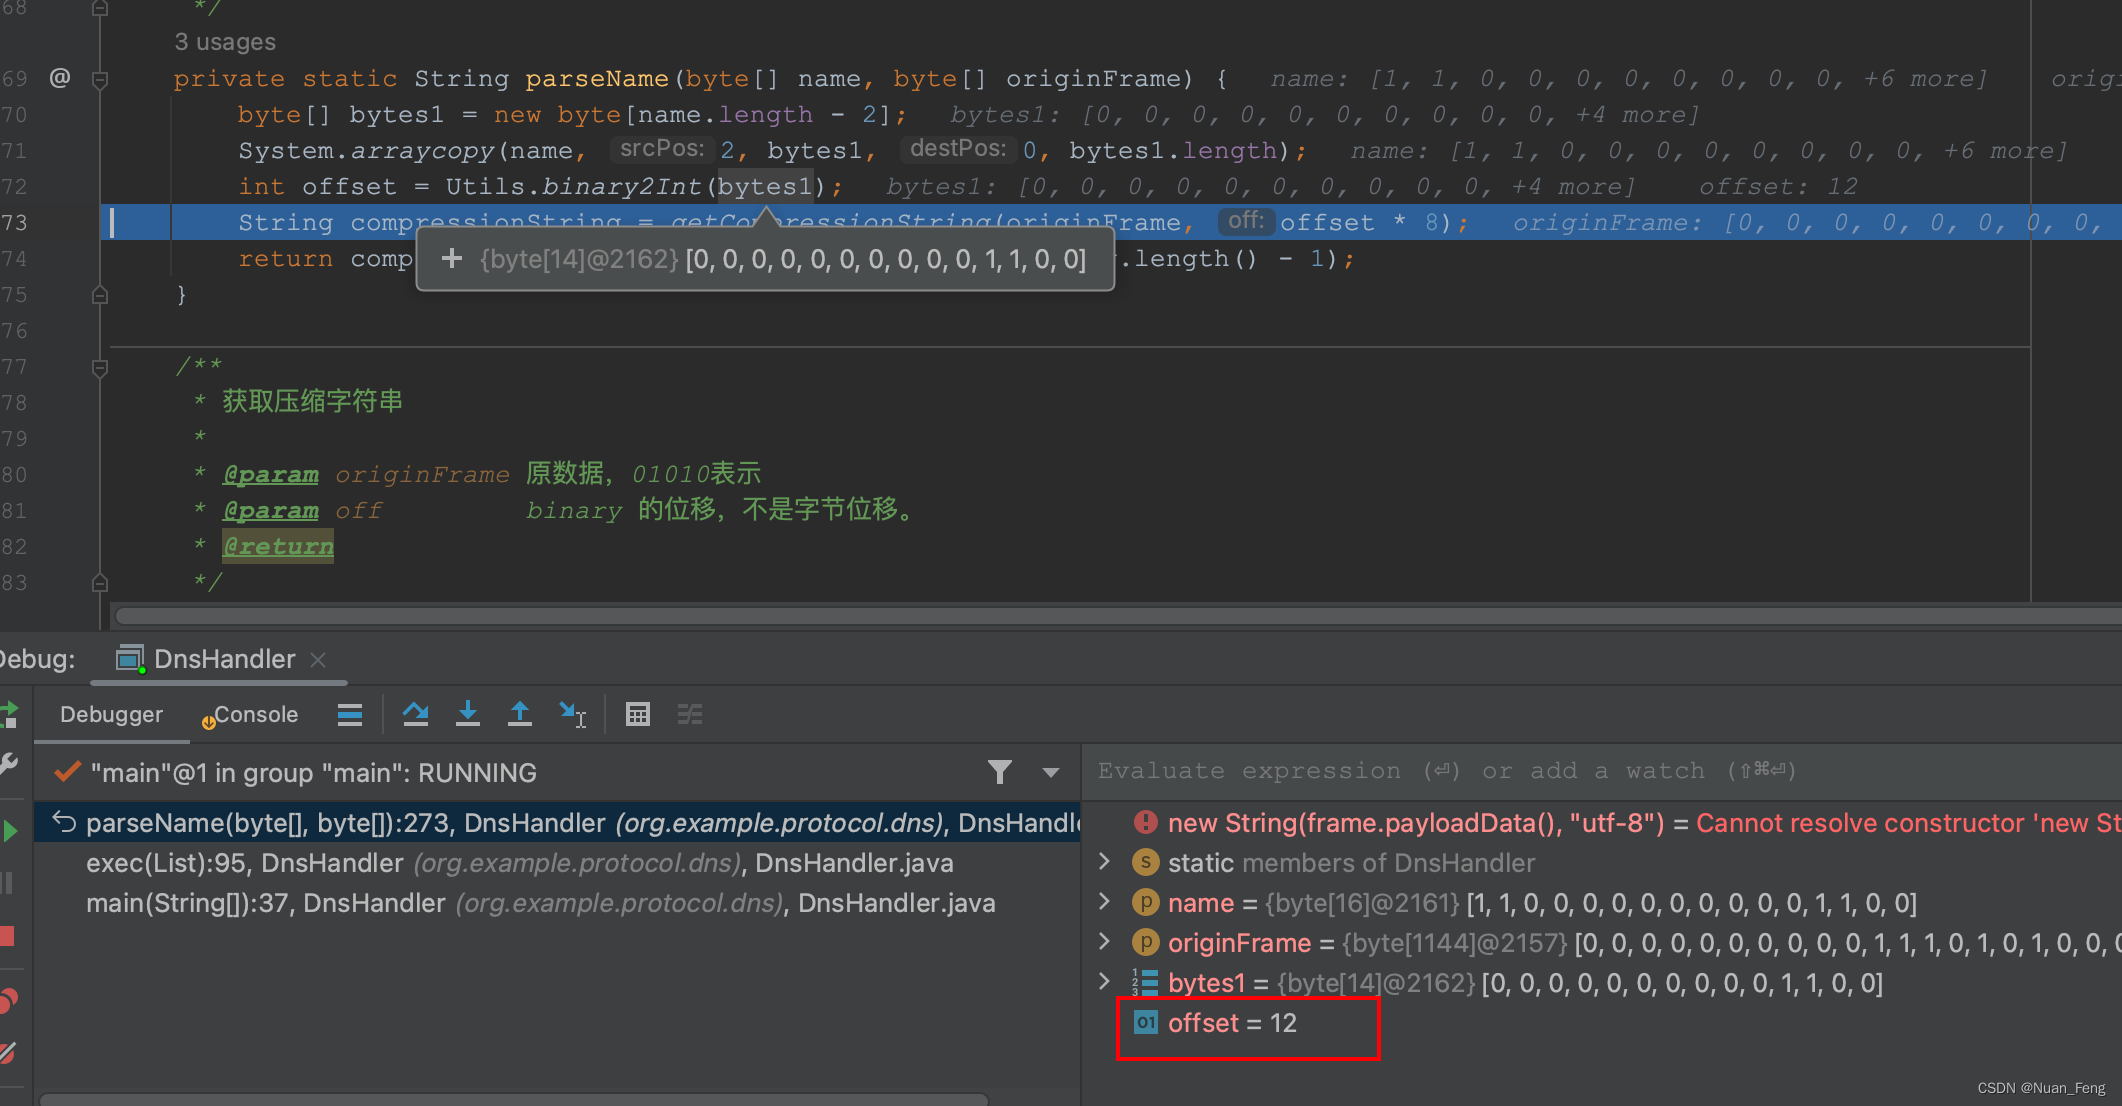The image size is (2122, 1106).
Task: Click the Step Out icon
Action: (519, 714)
